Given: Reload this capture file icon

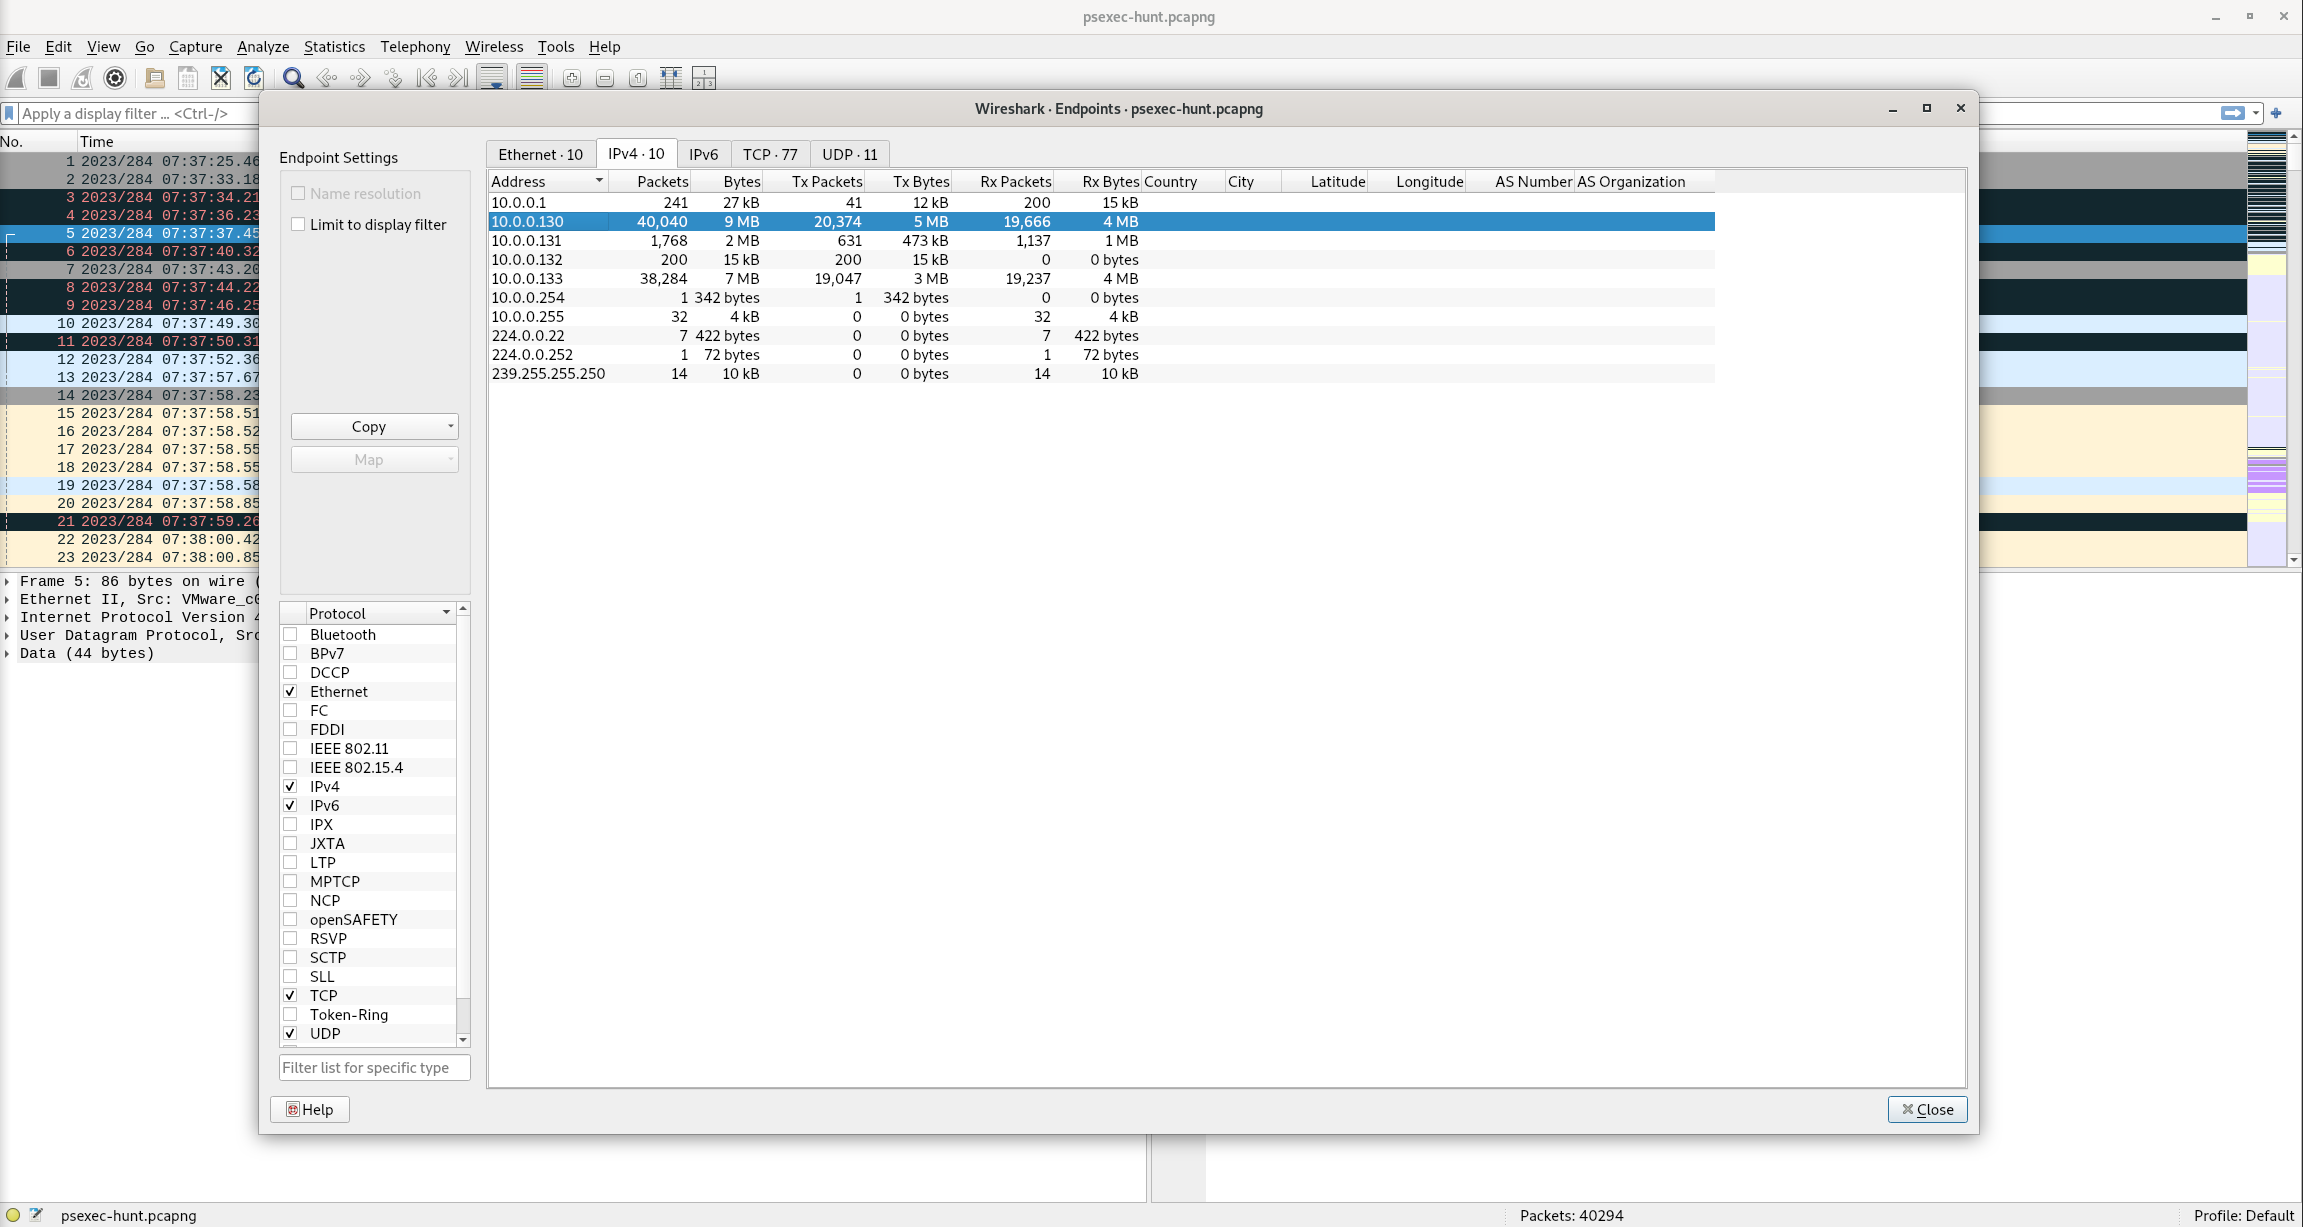Looking at the screenshot, I should tap(254, 78).
